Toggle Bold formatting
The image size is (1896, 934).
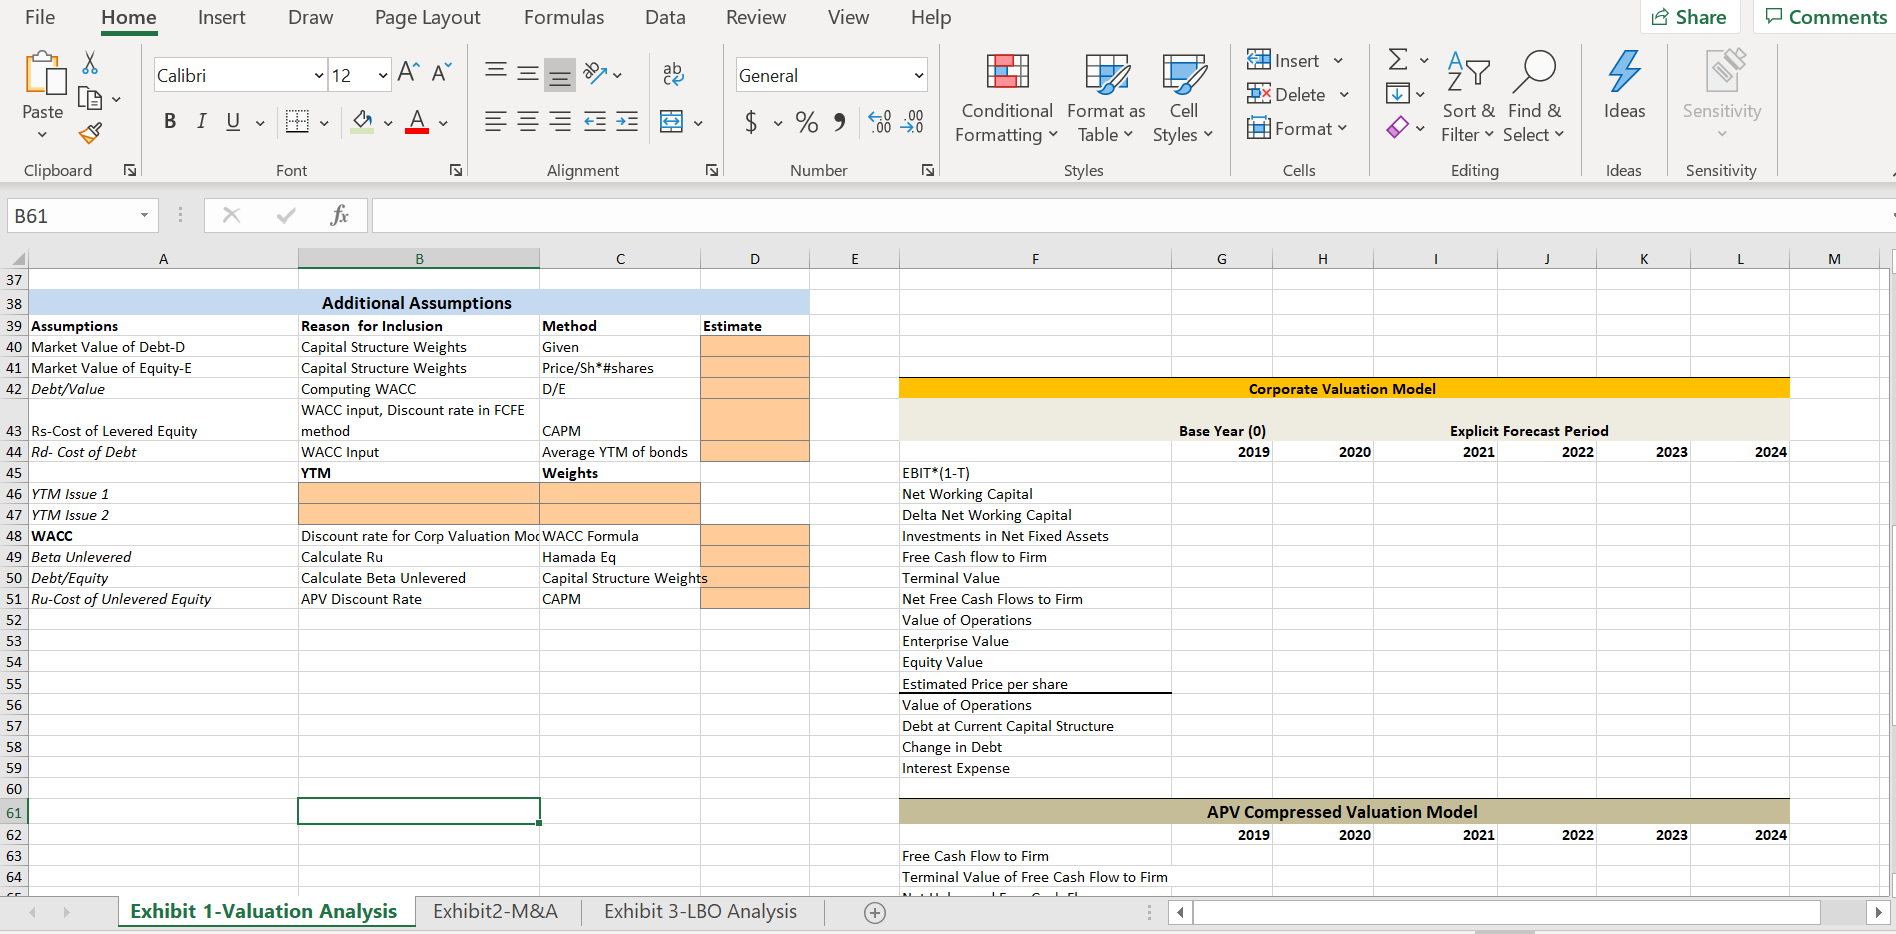click(170, 121)
